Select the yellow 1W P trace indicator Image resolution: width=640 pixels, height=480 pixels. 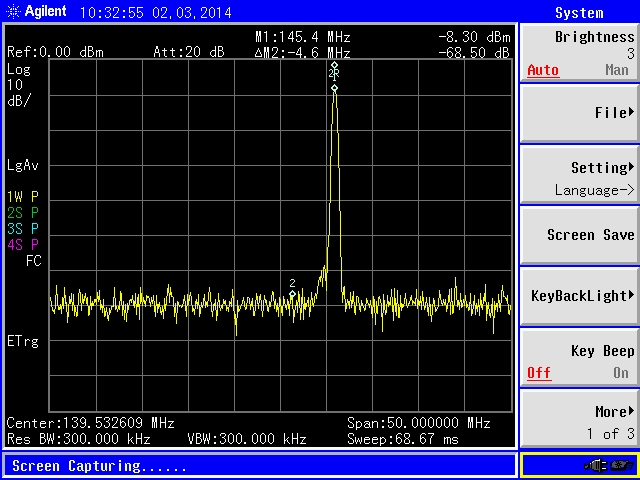point(22,196)
